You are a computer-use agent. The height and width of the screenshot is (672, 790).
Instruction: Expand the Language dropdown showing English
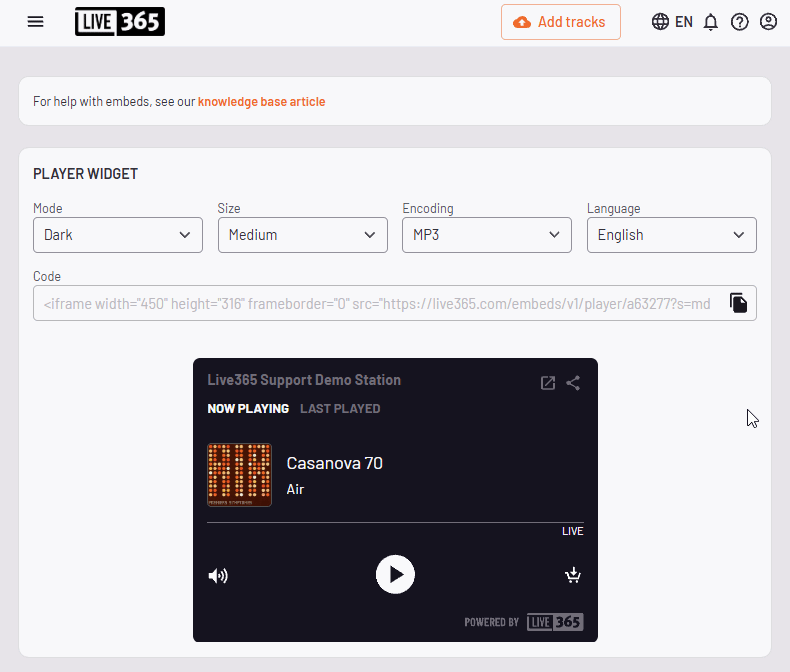(x=672, y=235)
